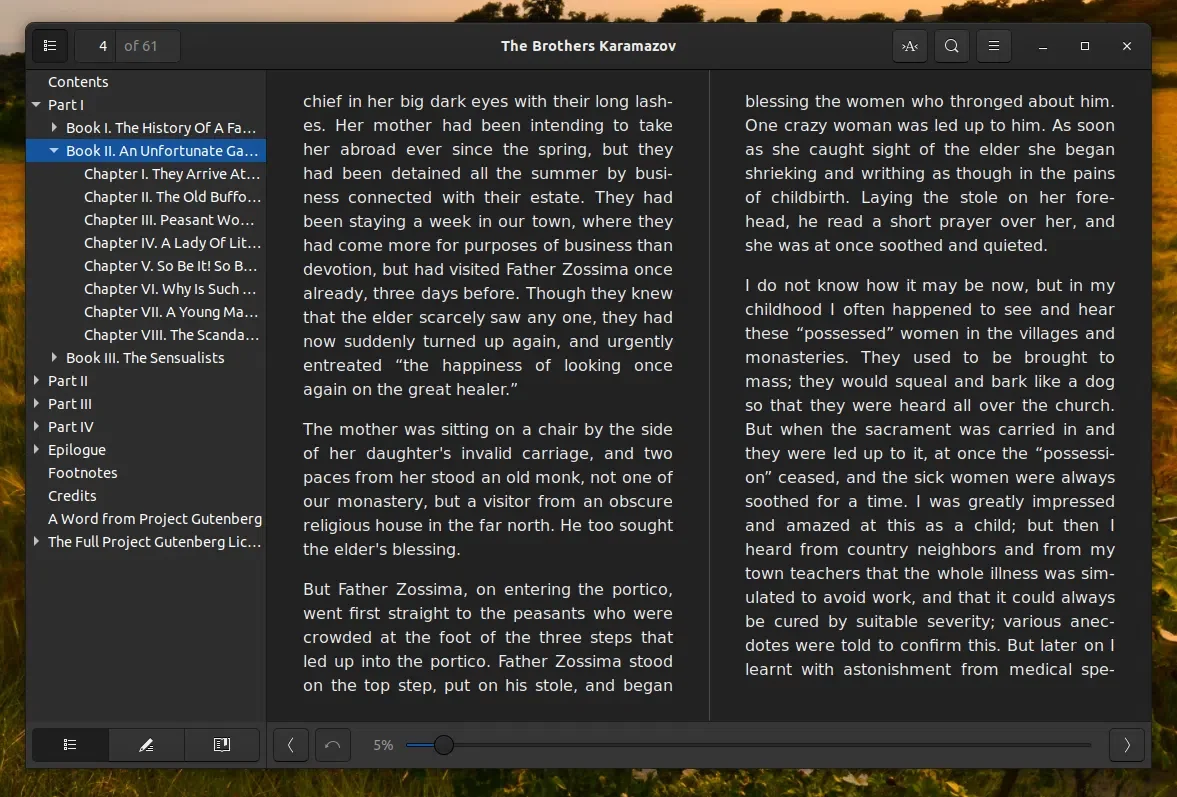
Task: Toggle the sidebar with the header list icon
Action: click(x=50, y=46)
